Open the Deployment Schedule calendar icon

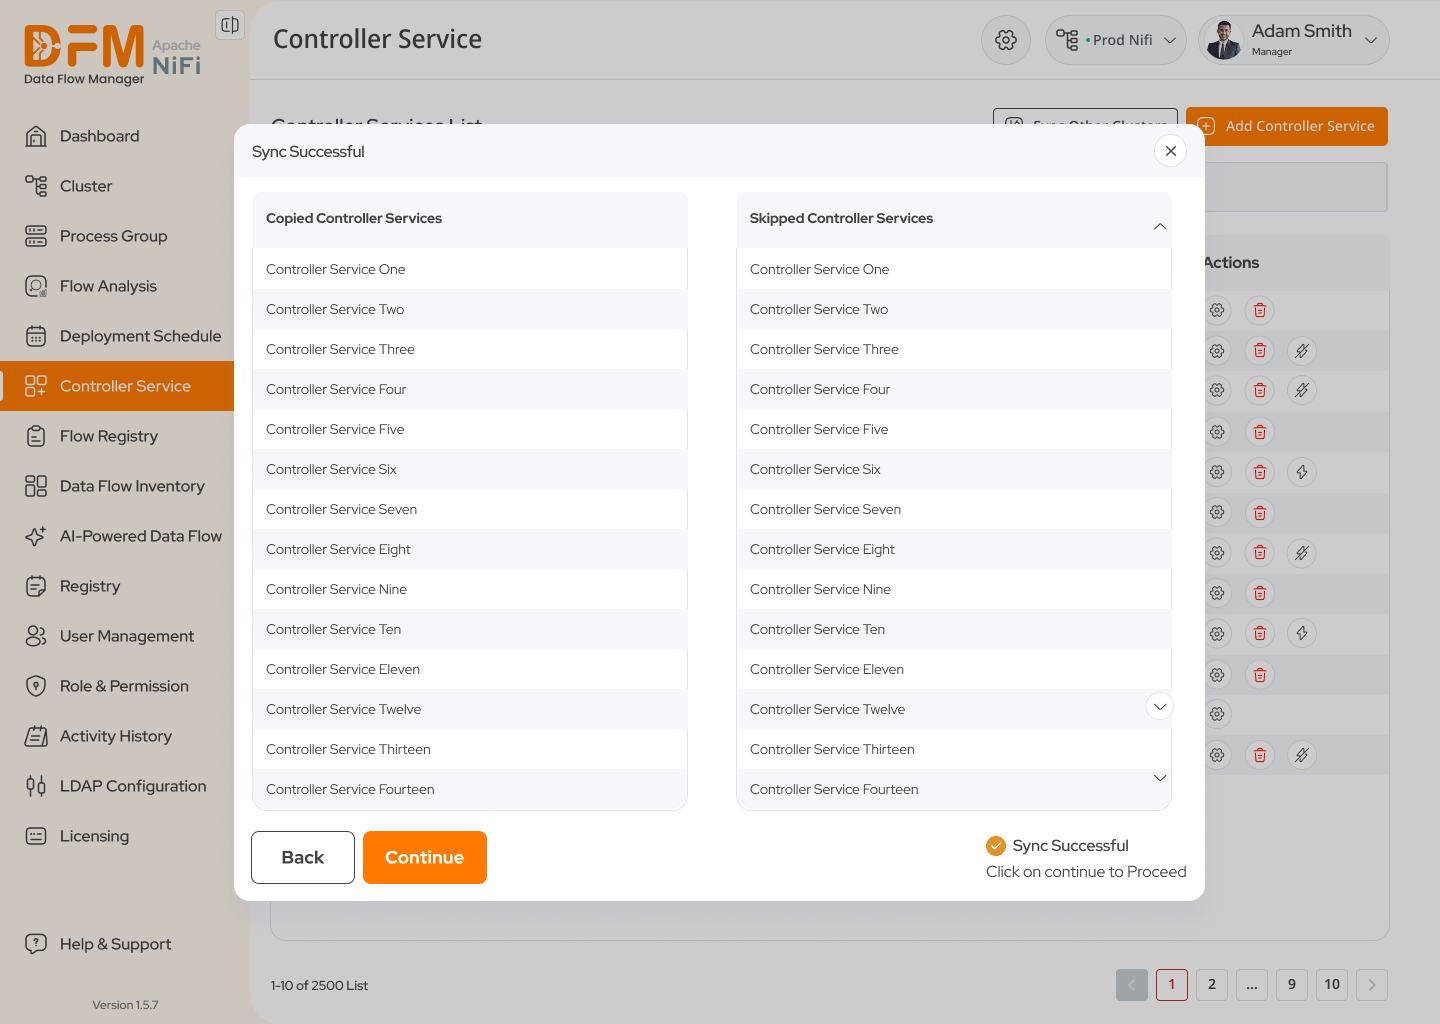coord(36,336)
